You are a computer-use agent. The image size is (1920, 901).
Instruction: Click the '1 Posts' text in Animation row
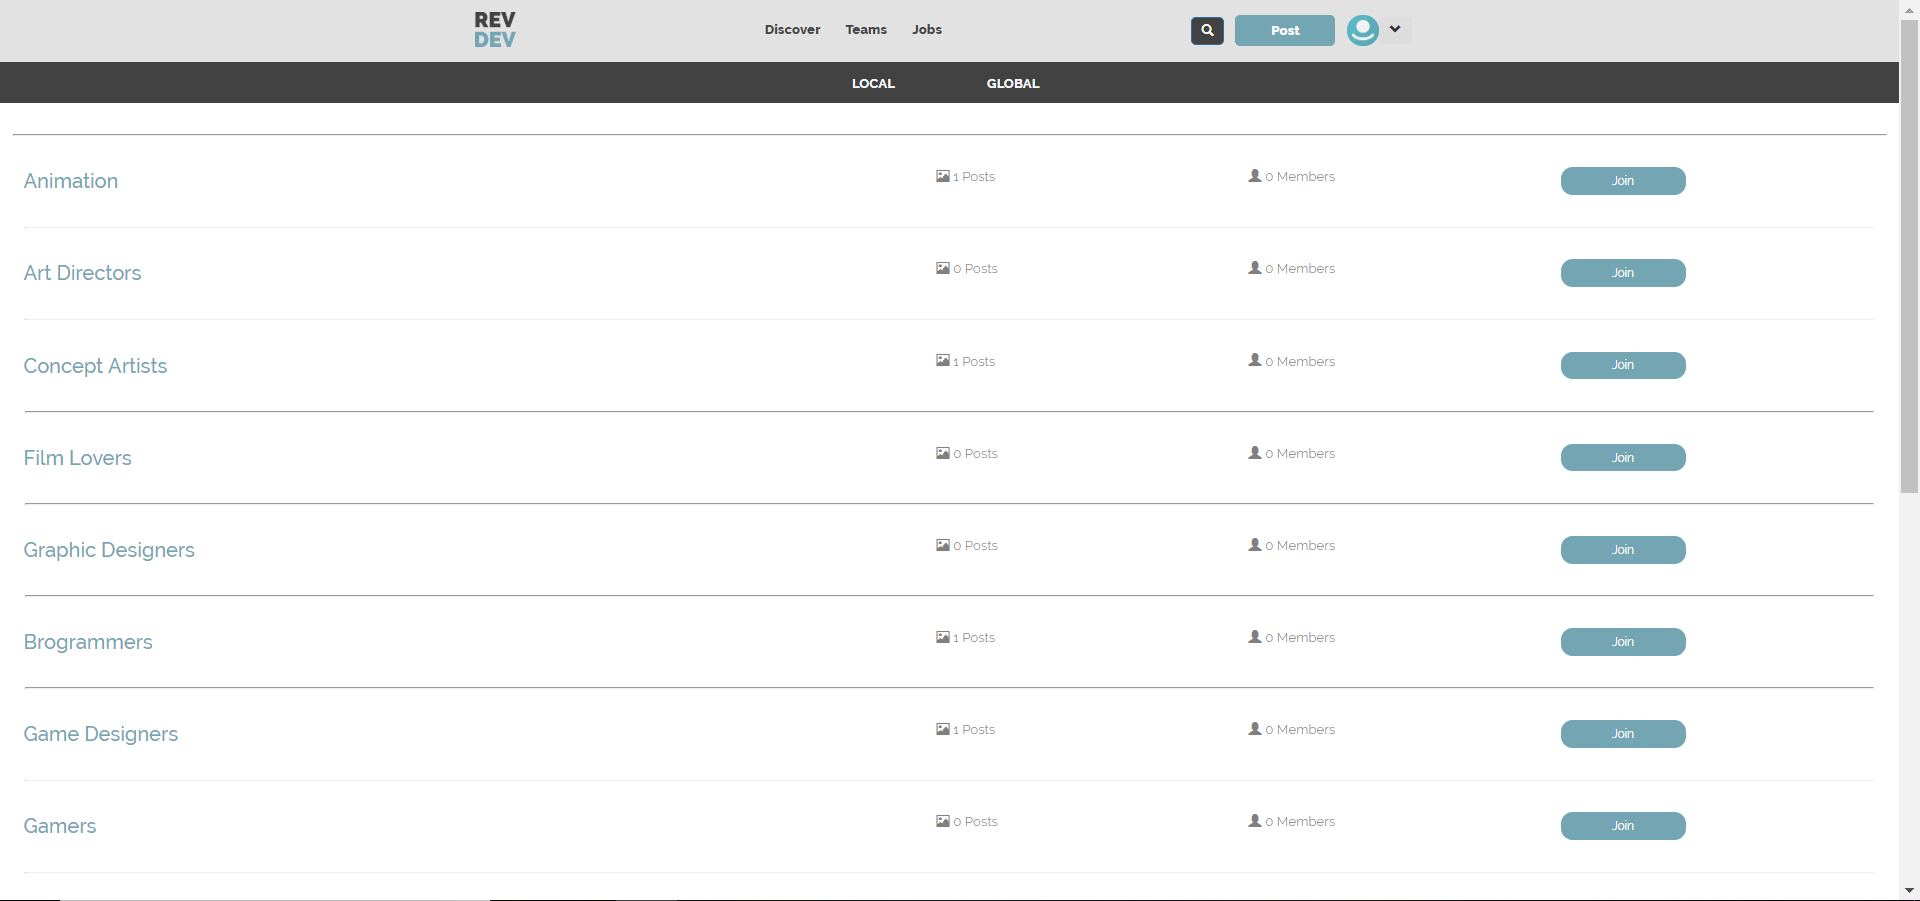974,177
